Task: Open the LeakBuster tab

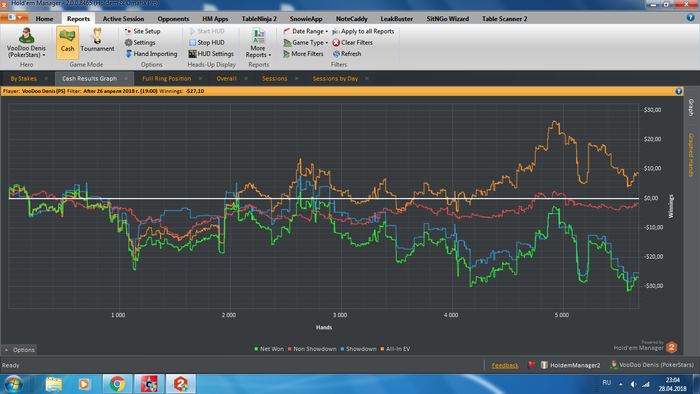Action: pyautogui.click(x=396, y=19)
